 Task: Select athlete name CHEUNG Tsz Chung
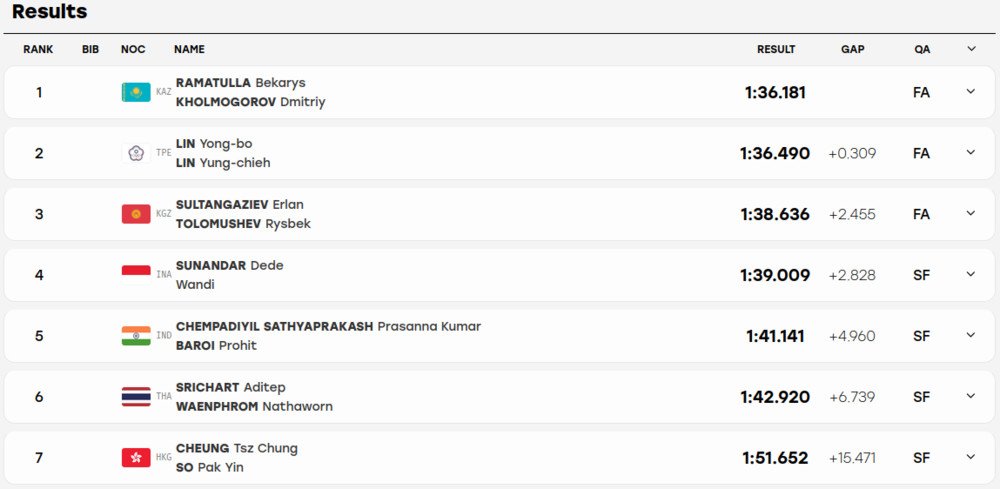[237, 448]
